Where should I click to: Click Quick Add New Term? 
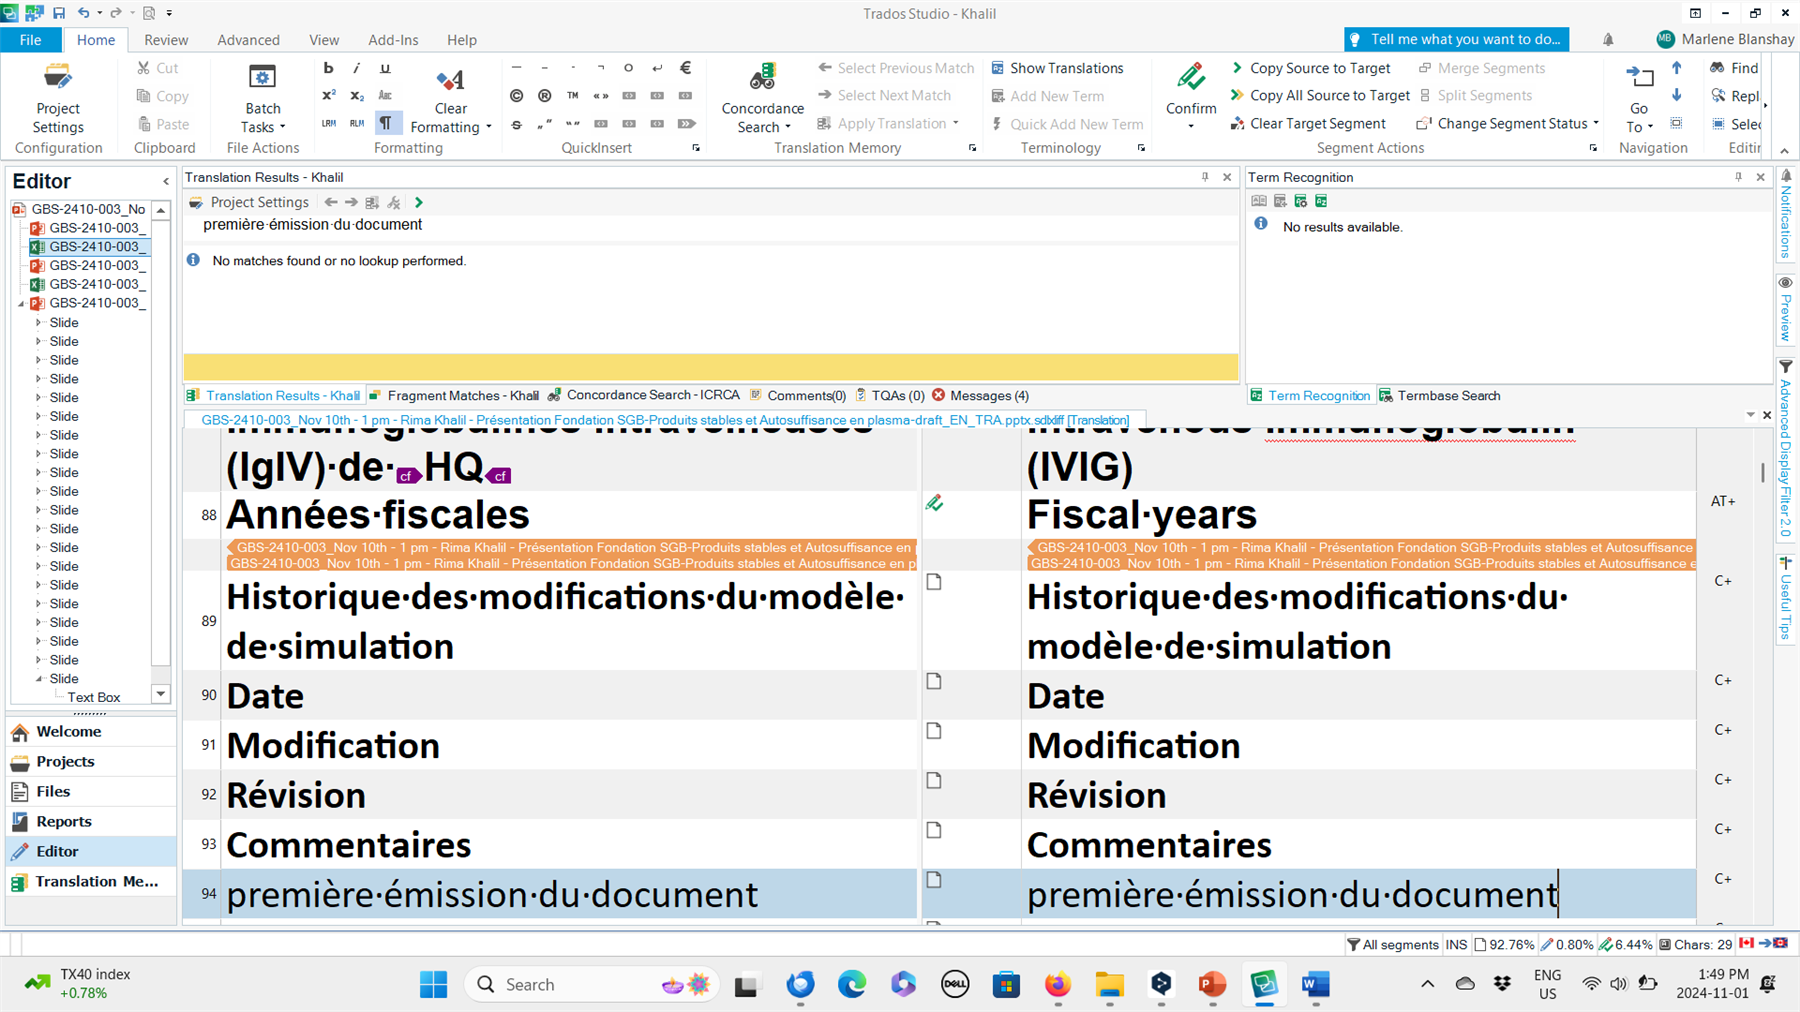click(1066, 124)
